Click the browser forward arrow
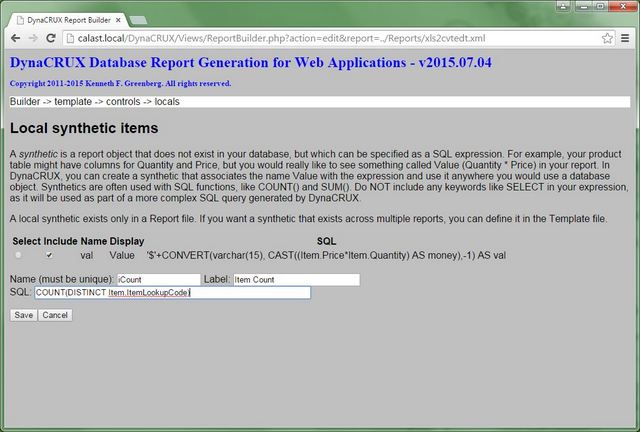This screenshot has width=640, height=432. click(x=33, y=38)
